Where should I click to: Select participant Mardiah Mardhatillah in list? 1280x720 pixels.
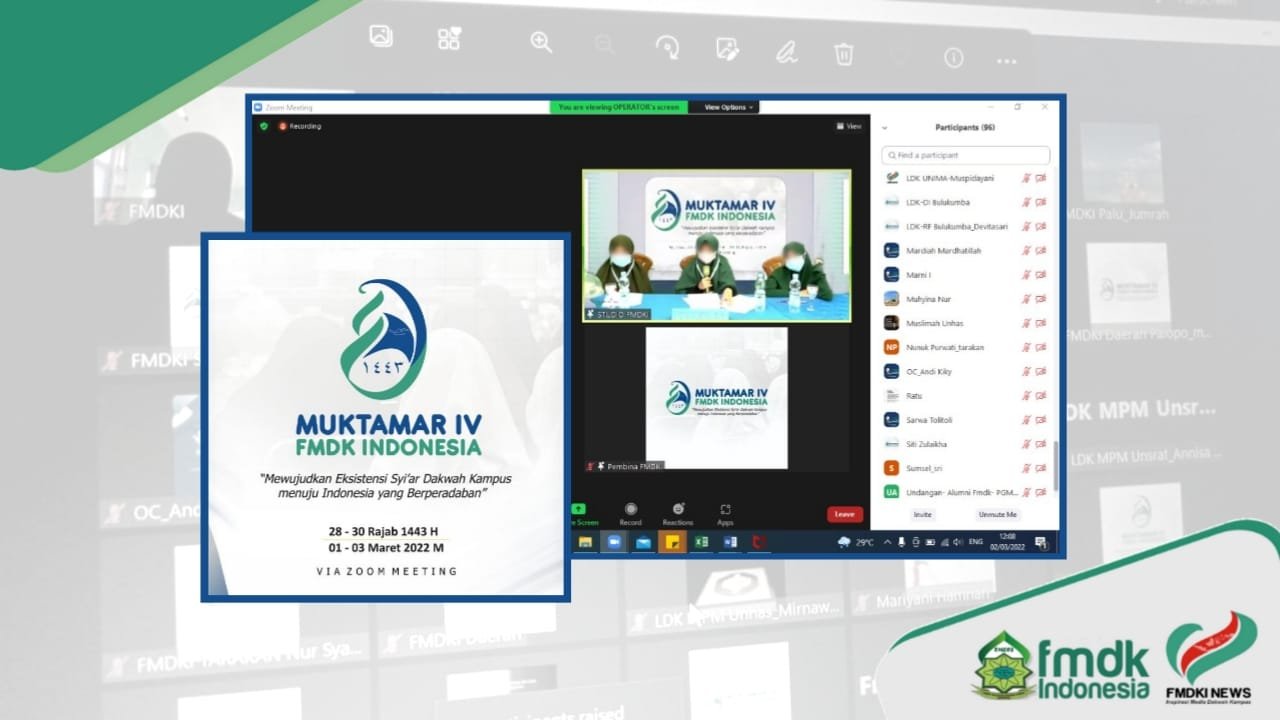tap(943, 251)
